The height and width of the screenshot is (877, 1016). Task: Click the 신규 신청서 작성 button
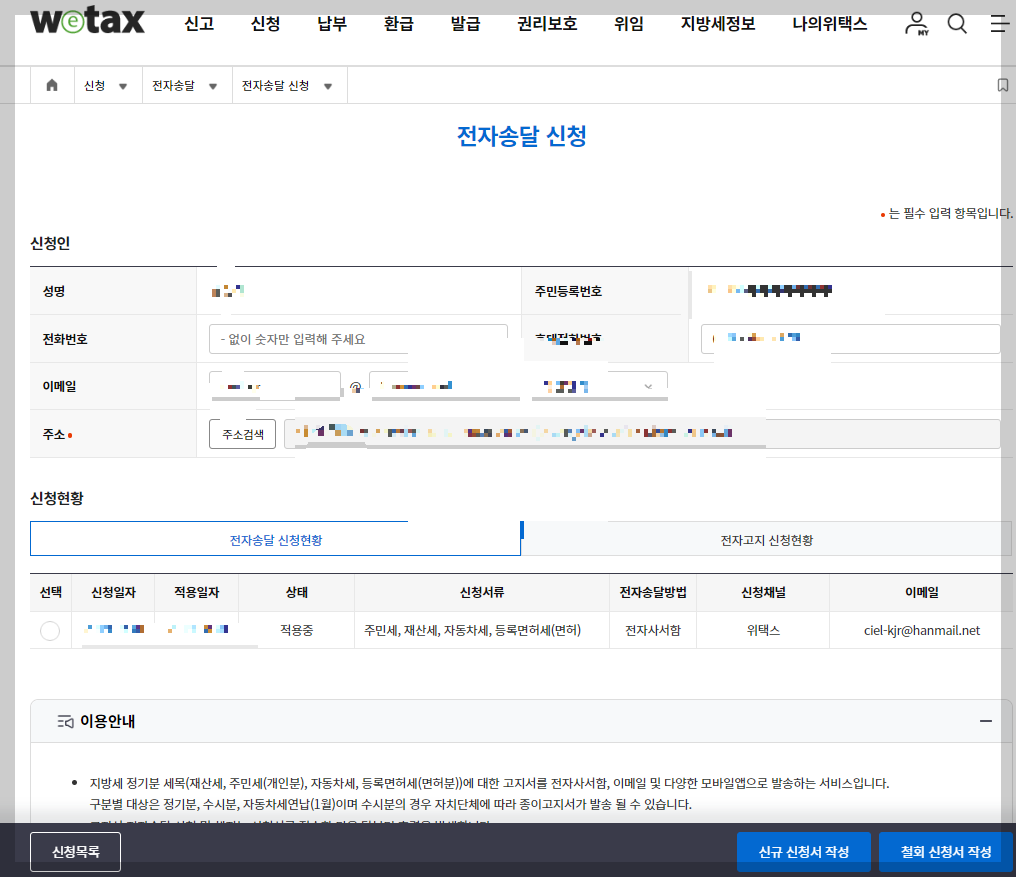pyautogui.click(x=804, y=851)
